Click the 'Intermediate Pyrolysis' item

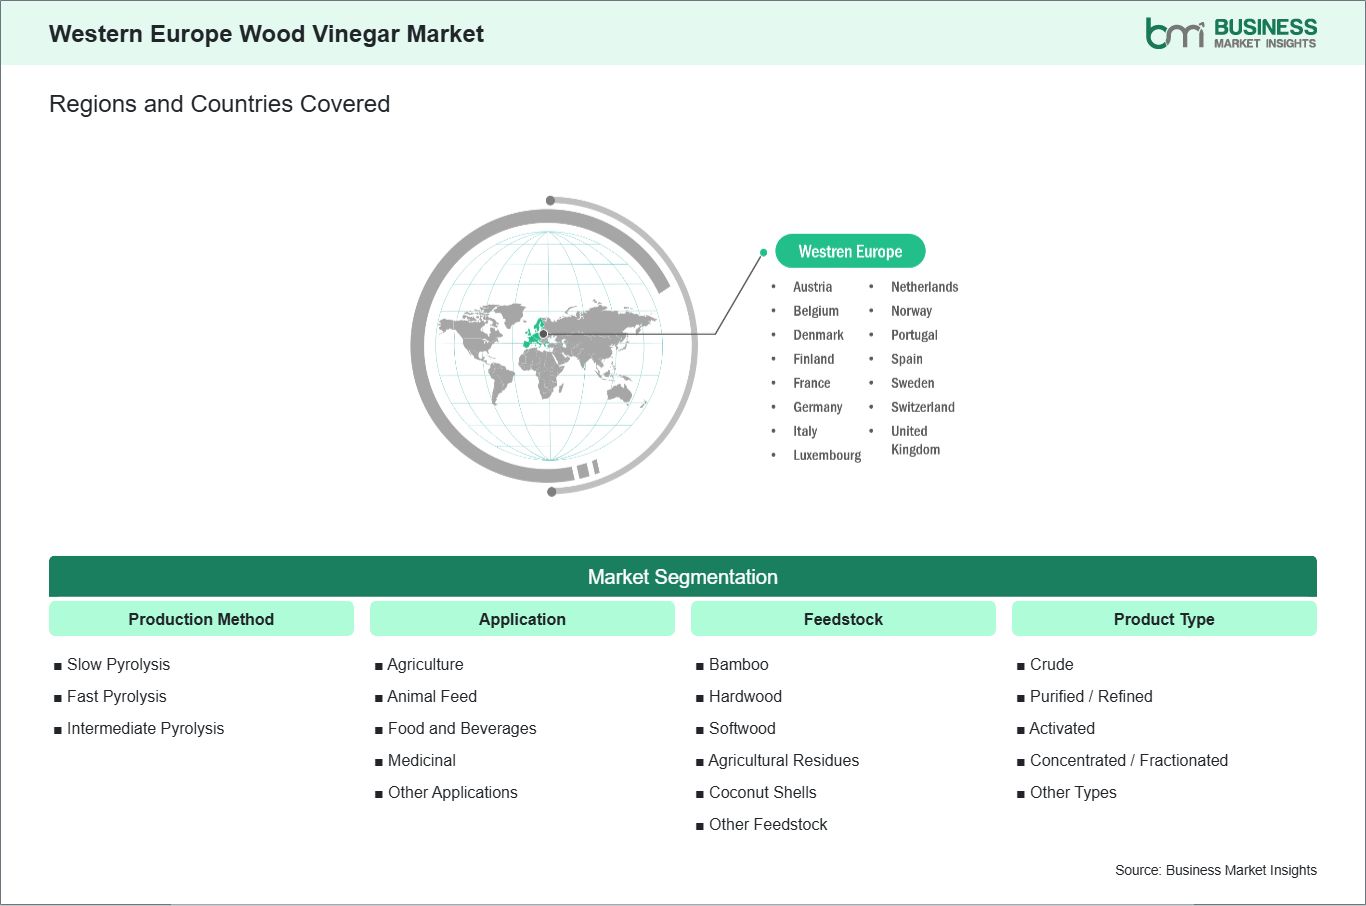145,728
